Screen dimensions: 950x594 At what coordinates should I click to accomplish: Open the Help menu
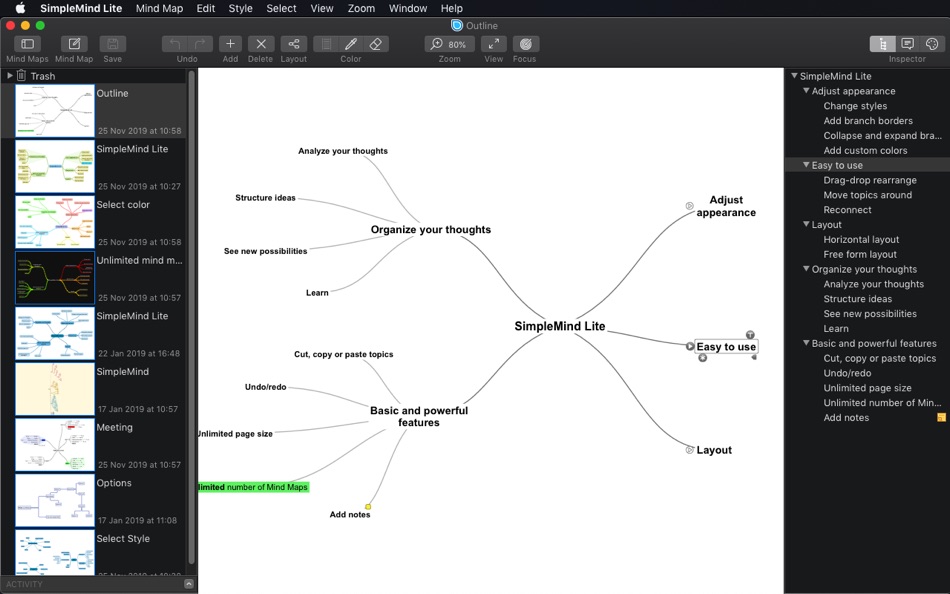[x=452, y=8]
